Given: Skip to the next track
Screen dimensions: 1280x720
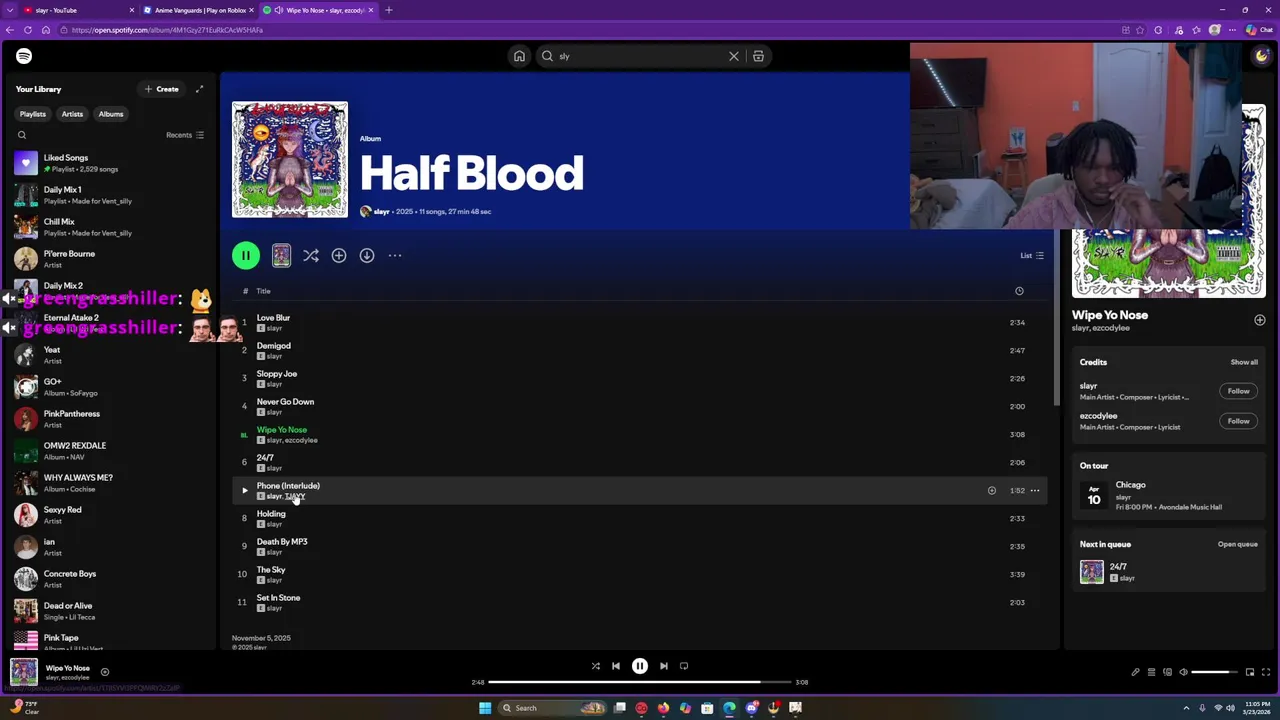Looking at the screenshot, I should tap(664, 666).
